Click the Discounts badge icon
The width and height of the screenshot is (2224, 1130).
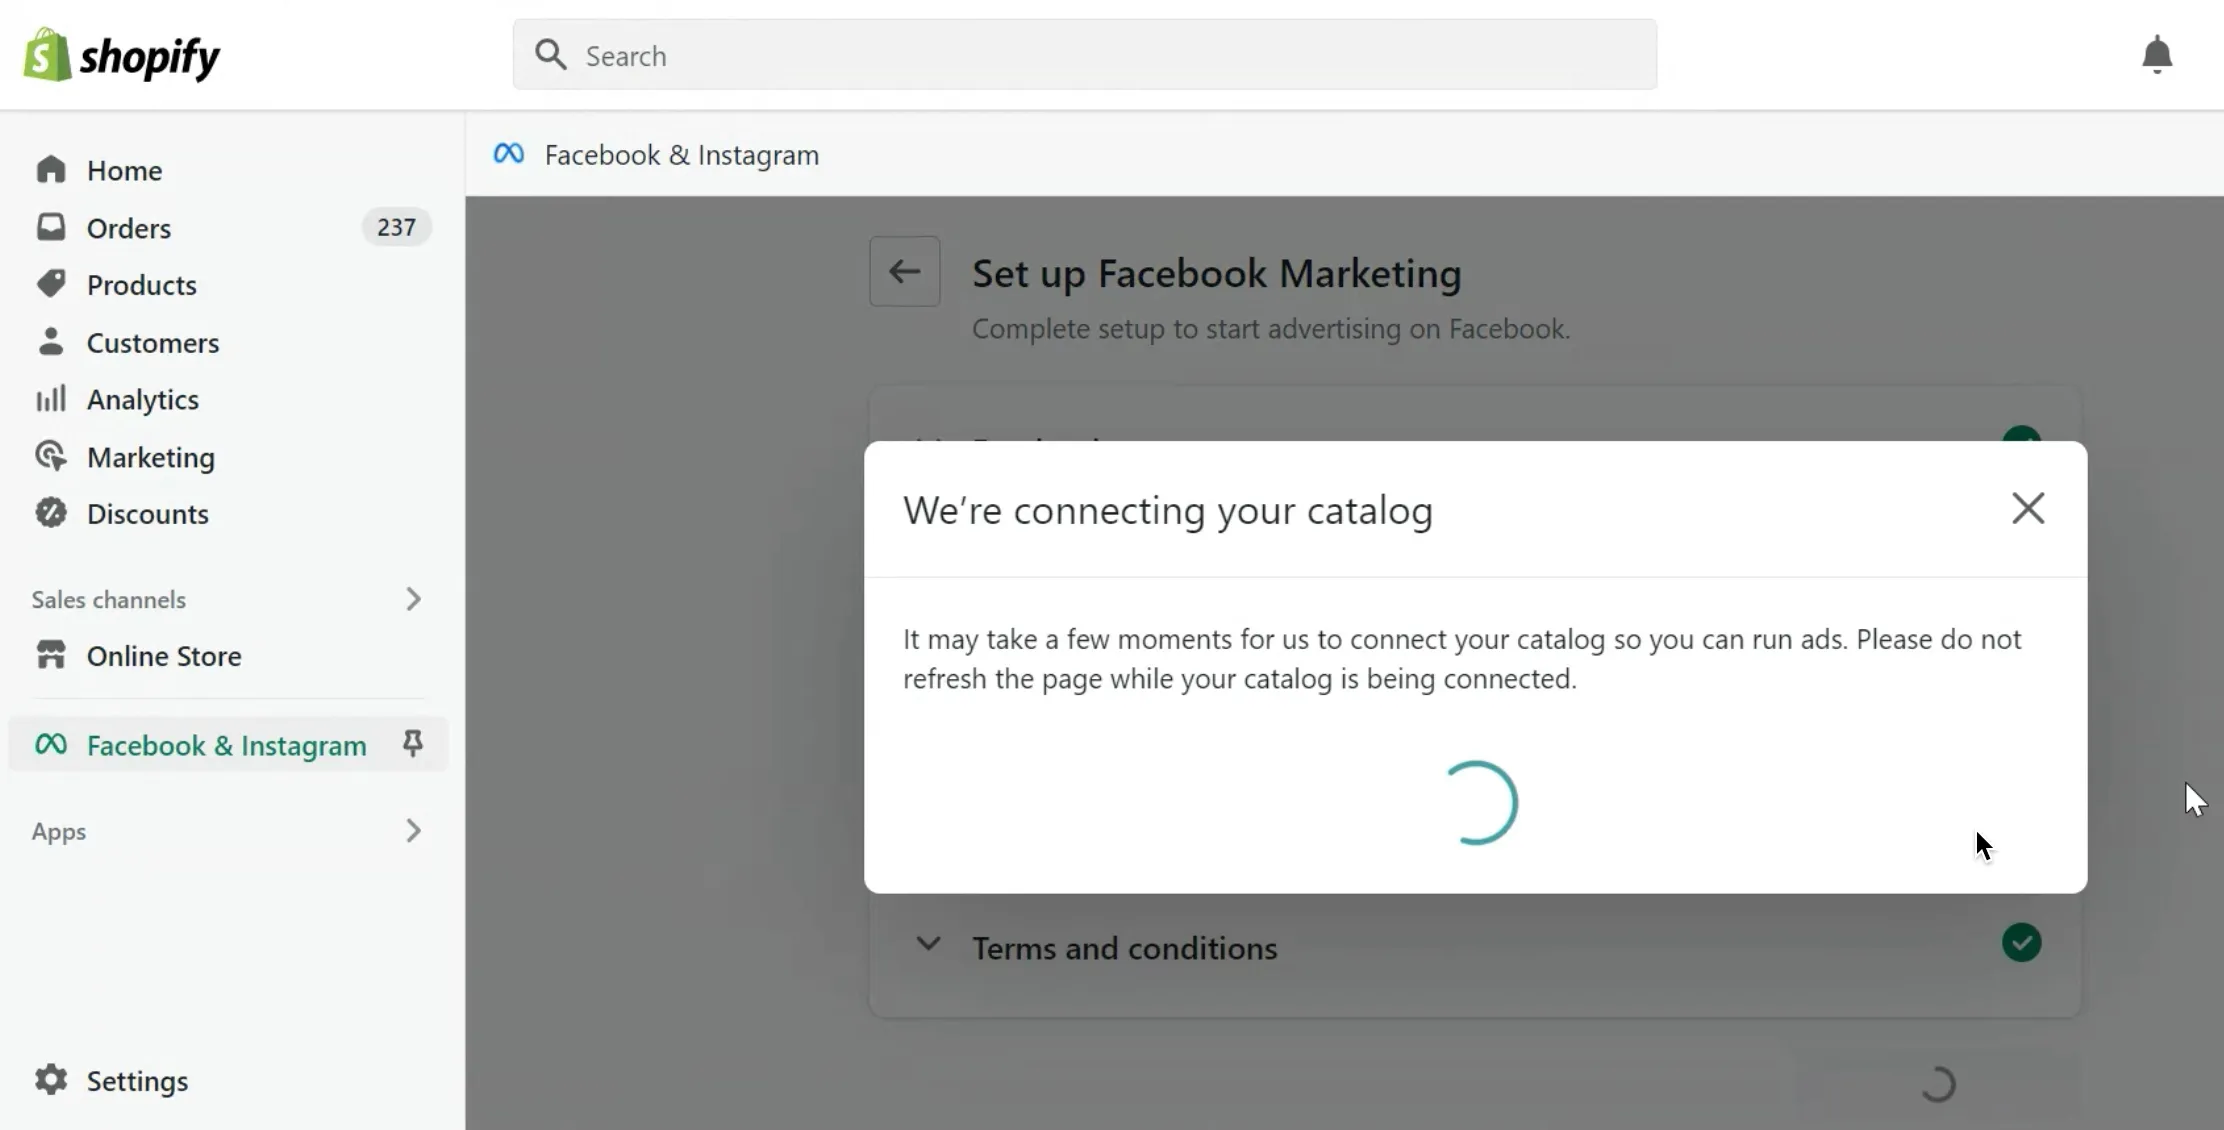click(51, 513)
